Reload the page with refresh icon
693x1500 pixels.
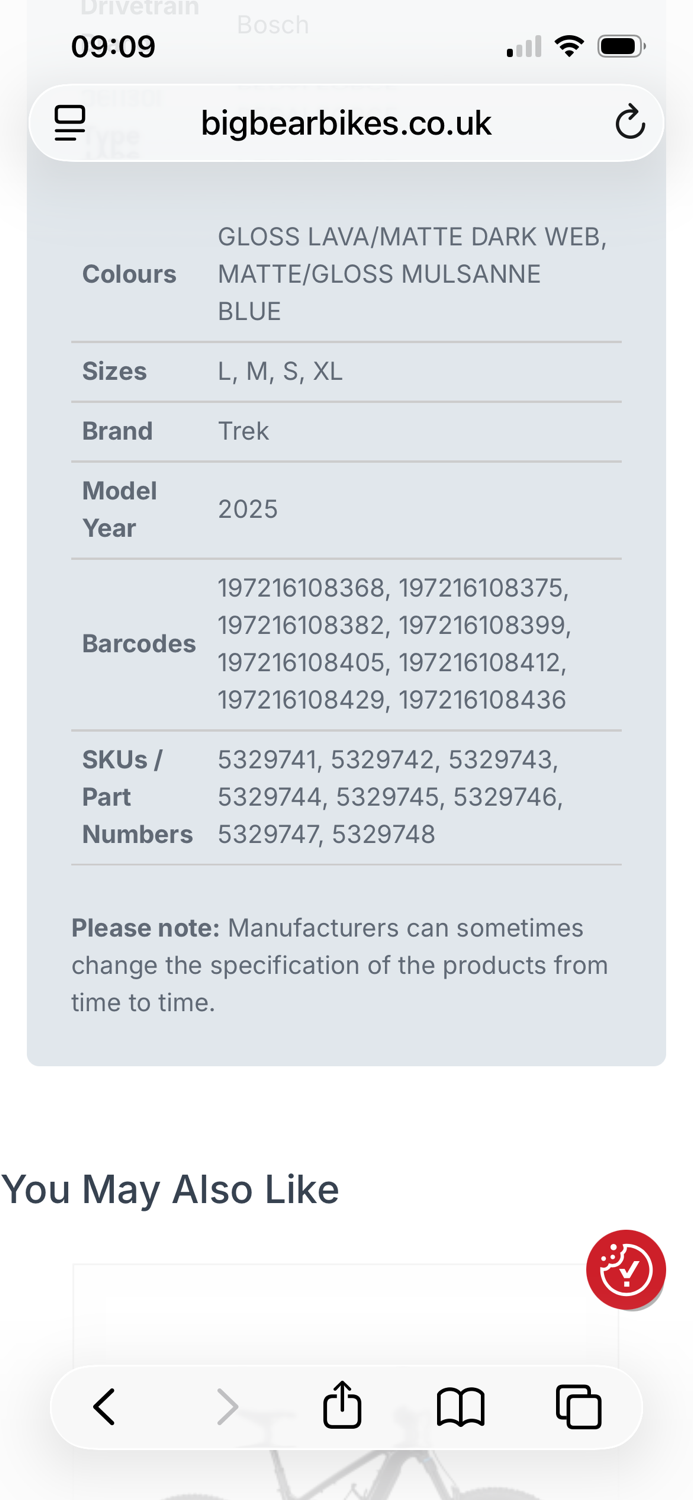point(629,123)
